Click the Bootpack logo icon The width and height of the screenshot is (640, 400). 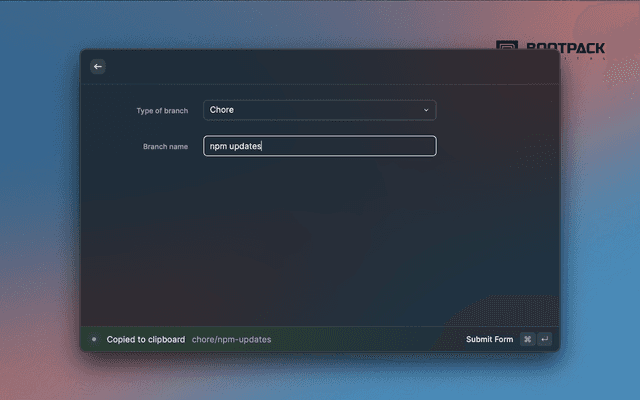pyautogui.click(x=508, y=45)
